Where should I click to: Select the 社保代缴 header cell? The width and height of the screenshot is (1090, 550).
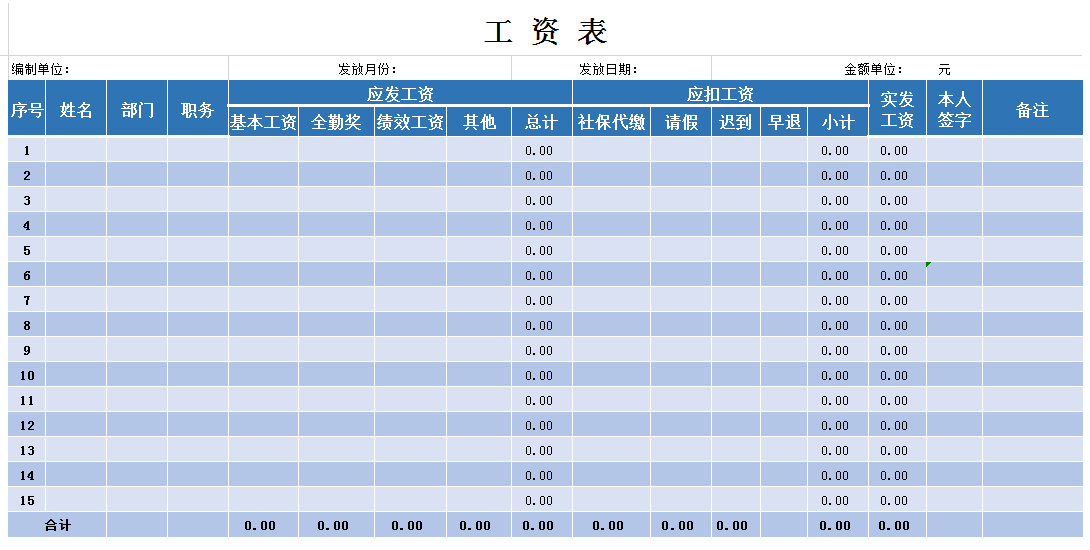point(612,122)
